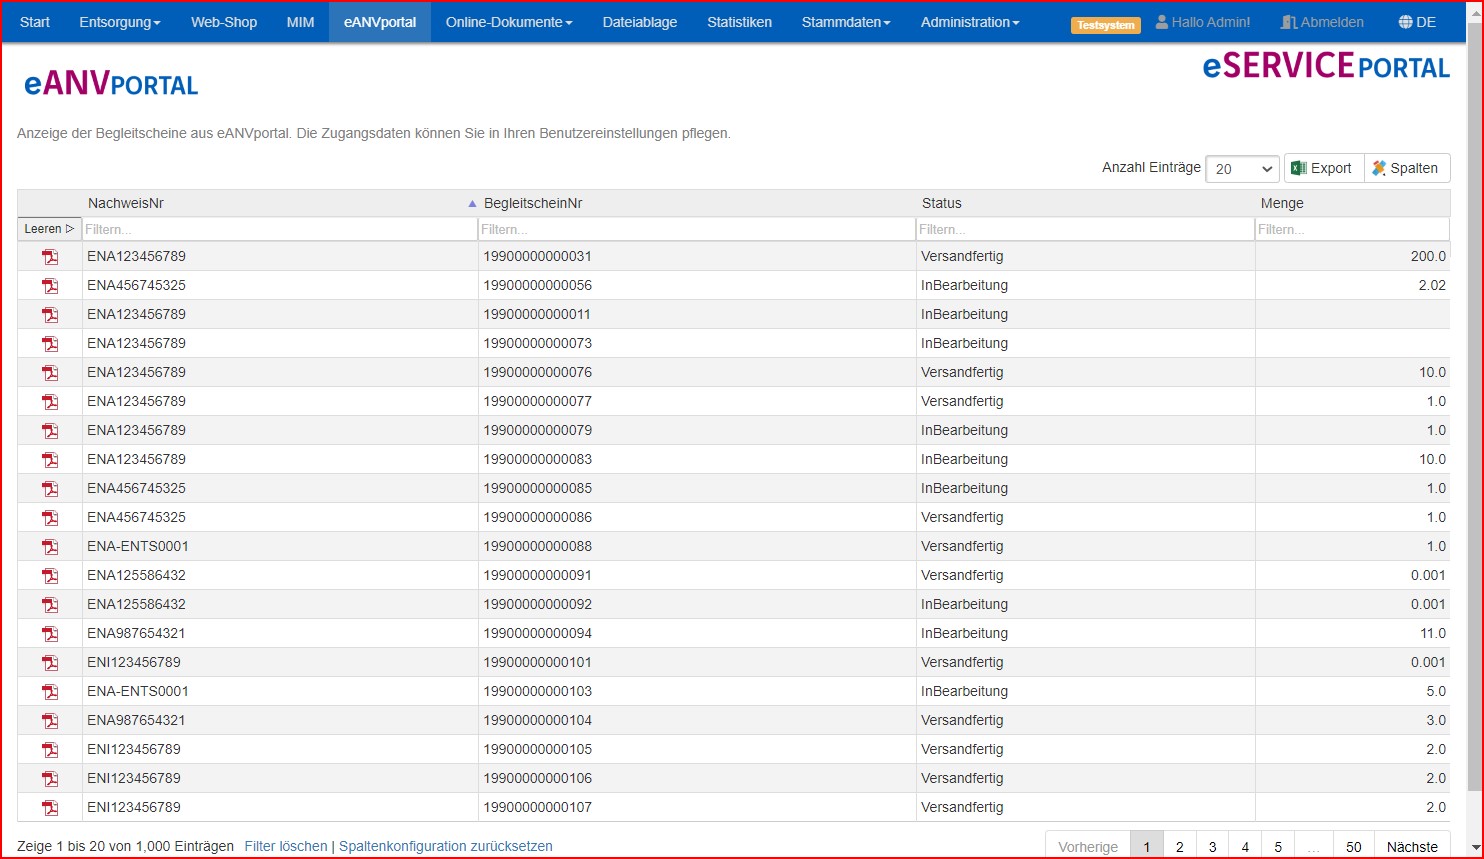1484x859 pixels.
Task: Sort by BegleitscheinNr column header
Action: tap(696, 203)
